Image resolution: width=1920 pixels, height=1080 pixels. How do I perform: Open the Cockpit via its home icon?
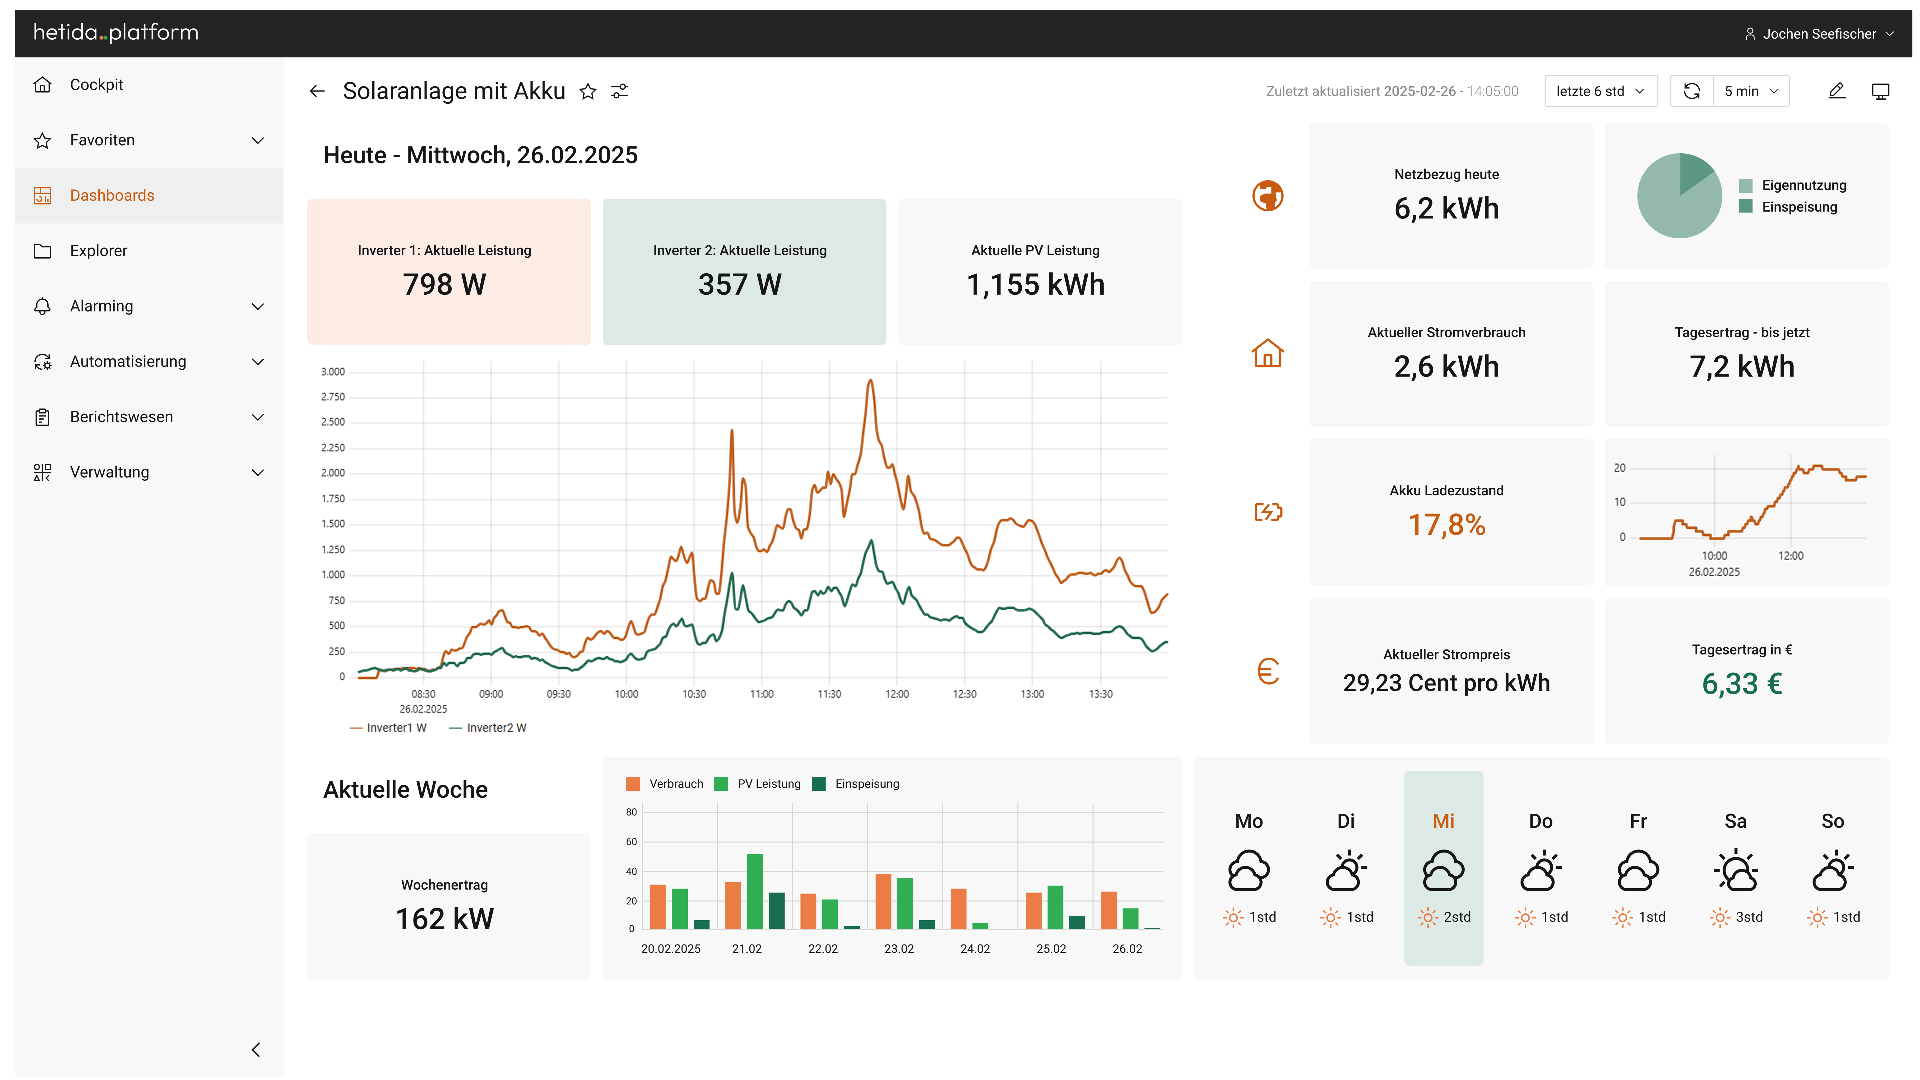pos(42,85)
